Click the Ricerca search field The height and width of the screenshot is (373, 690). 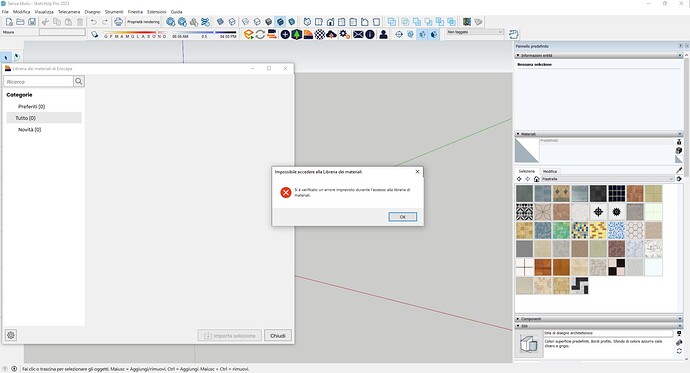pyautogui.click(x=38, y=81)
